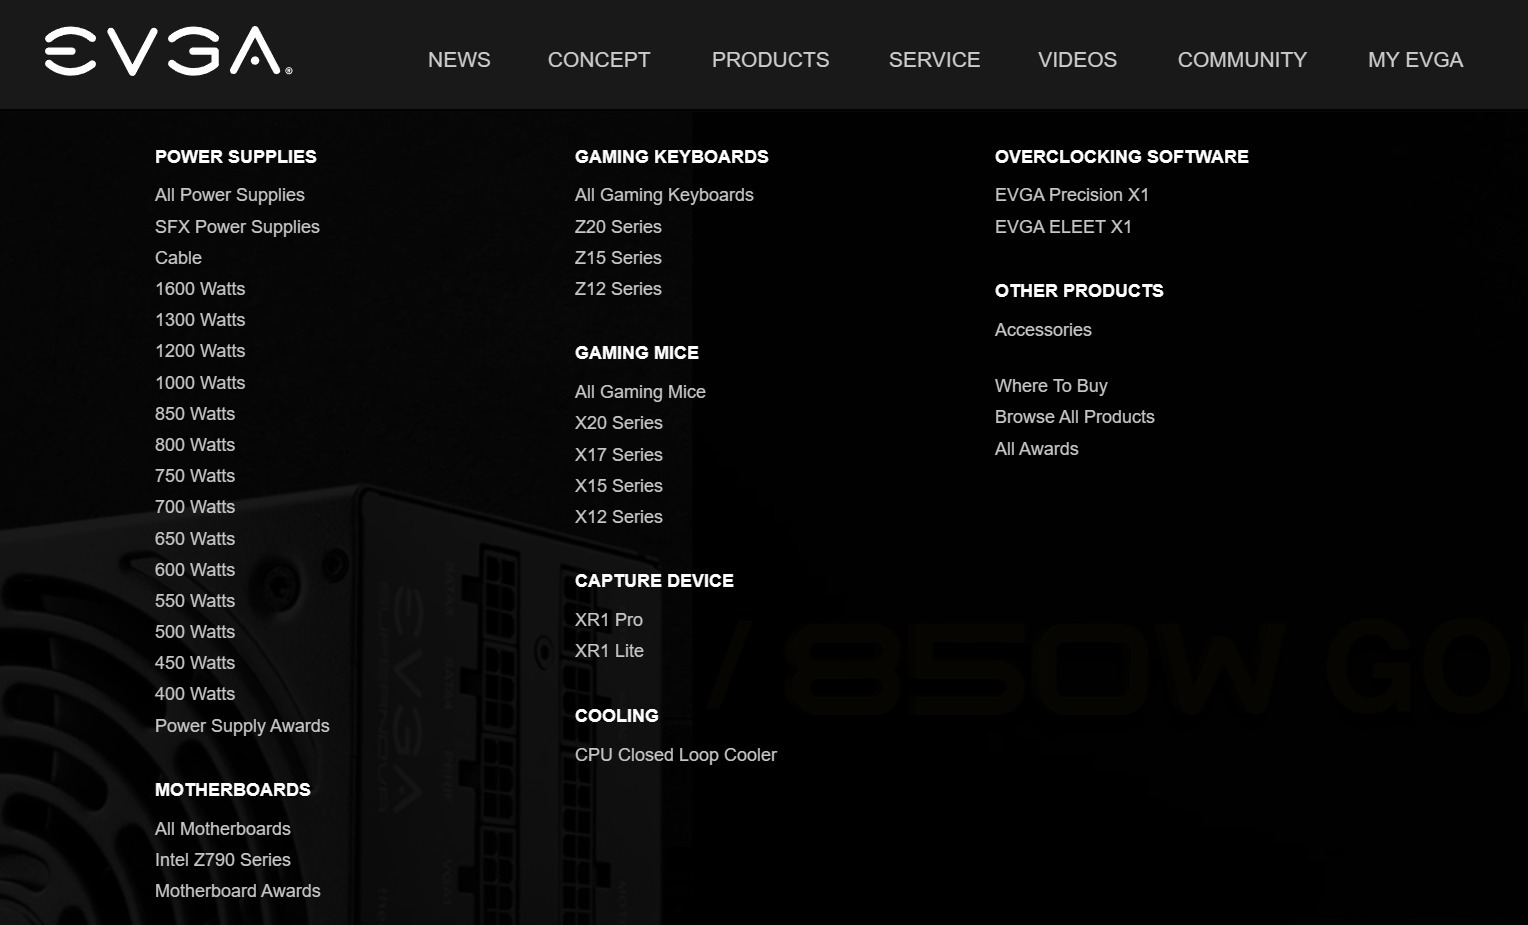Select PRODUCTS in the top navigation
This screenshot has height=925, width=1528.
(x=770, y=60)
